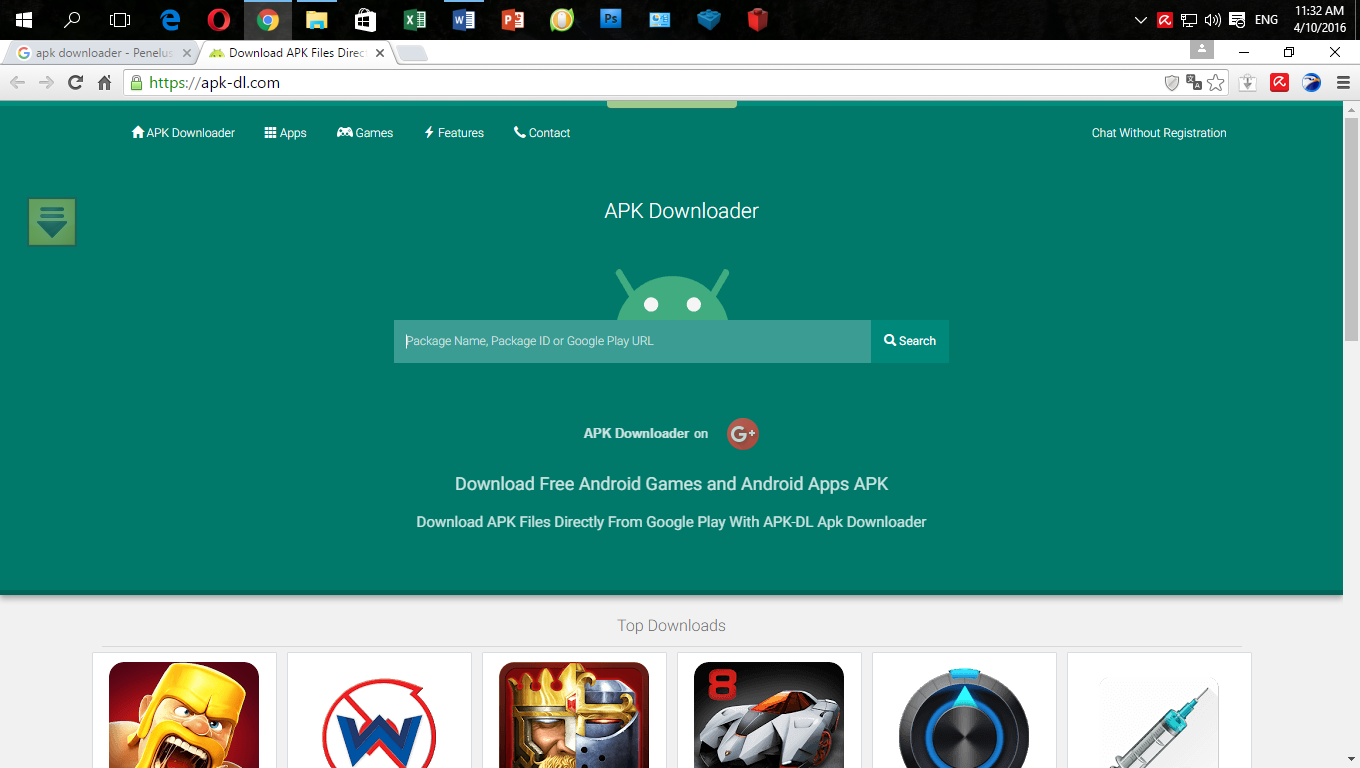Click the shield extension icon in address bar

(x=1172, y=83)
